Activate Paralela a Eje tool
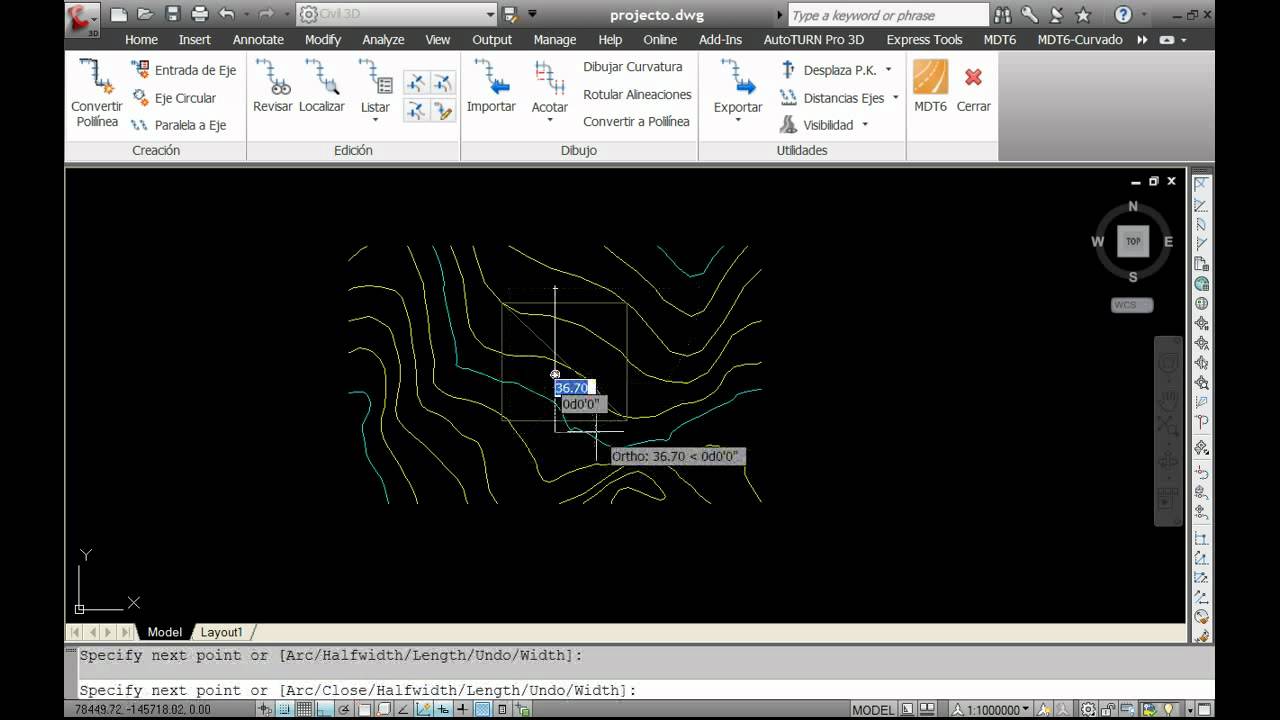This screenshot has width=1280, height=720. [178, 125]
